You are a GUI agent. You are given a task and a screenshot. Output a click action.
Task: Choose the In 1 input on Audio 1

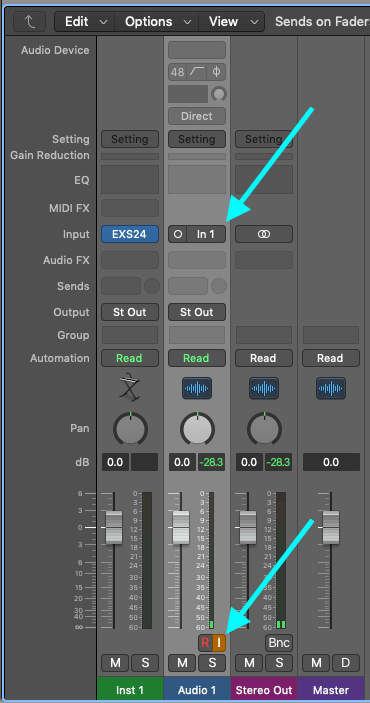[x=206, y=234]
